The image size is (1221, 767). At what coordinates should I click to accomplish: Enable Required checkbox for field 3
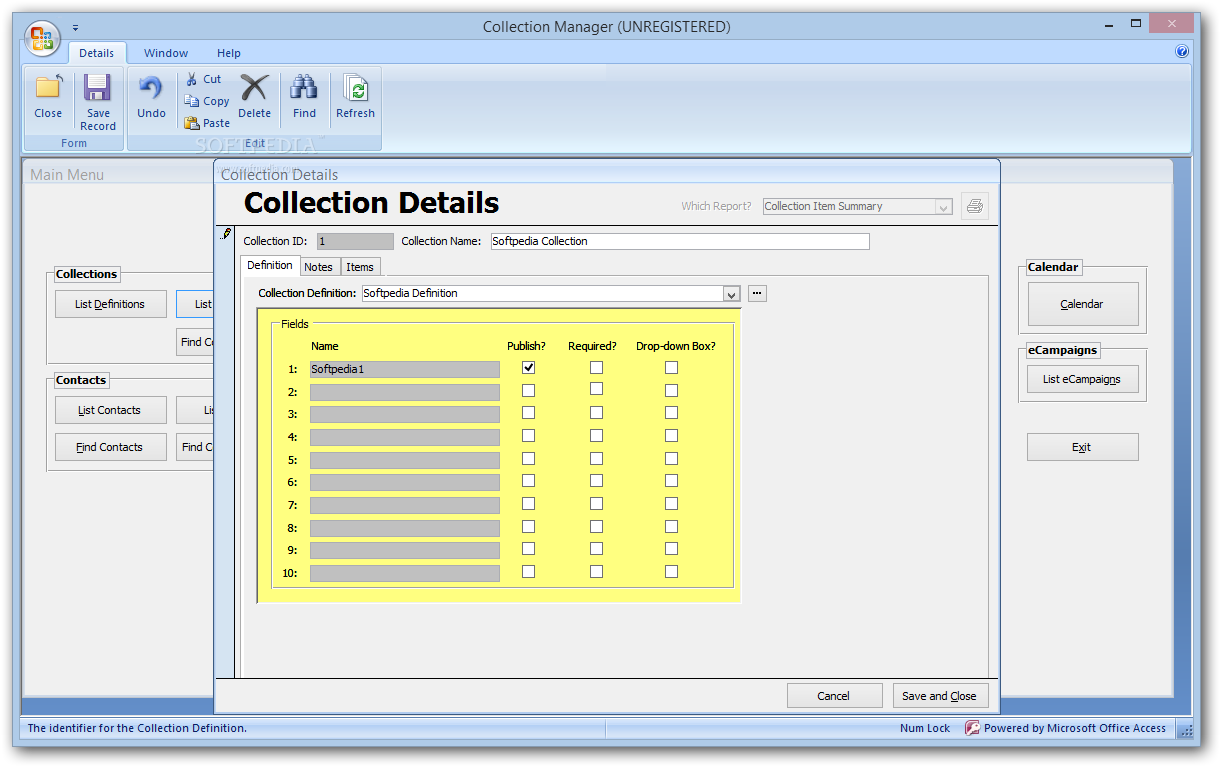(596, 413)
